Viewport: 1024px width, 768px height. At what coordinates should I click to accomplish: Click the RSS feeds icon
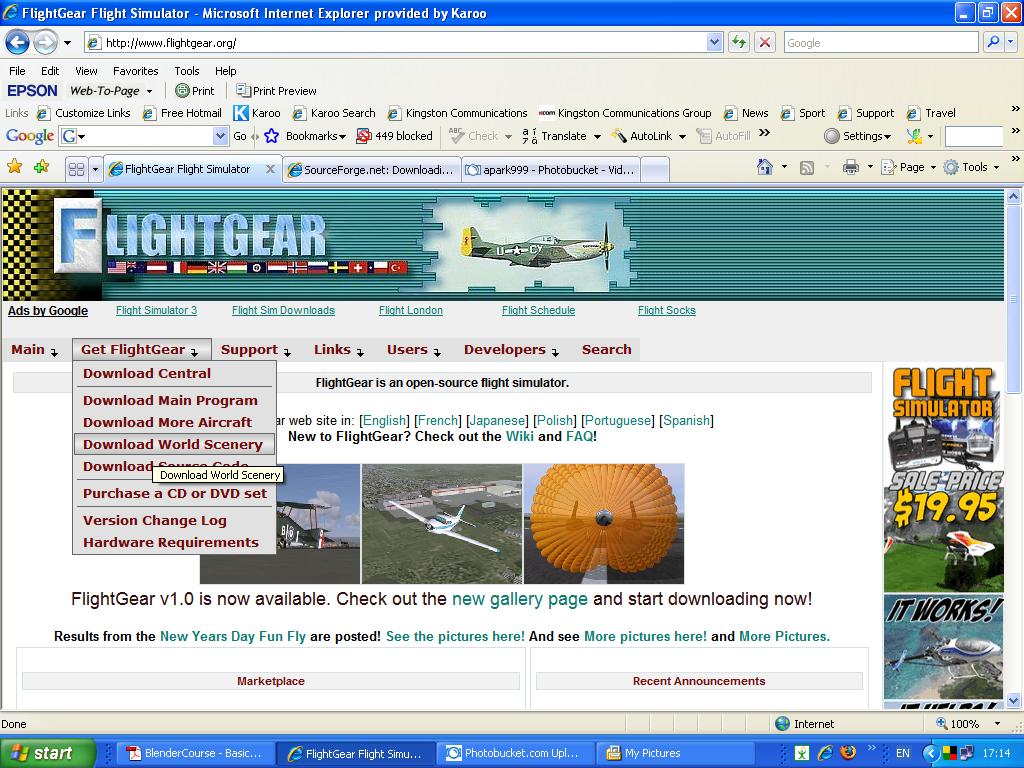coord(807,168)
